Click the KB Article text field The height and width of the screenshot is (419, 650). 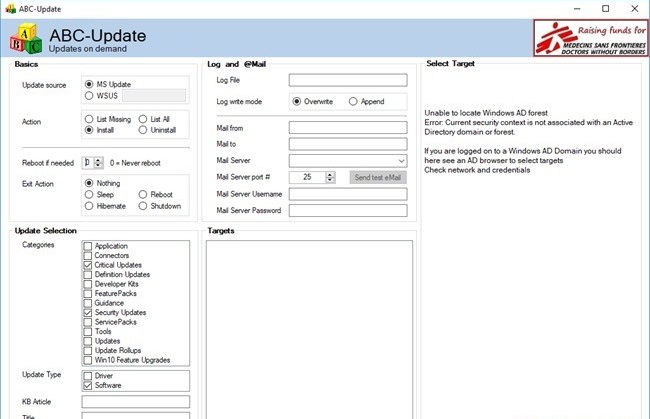pos(135,401)
